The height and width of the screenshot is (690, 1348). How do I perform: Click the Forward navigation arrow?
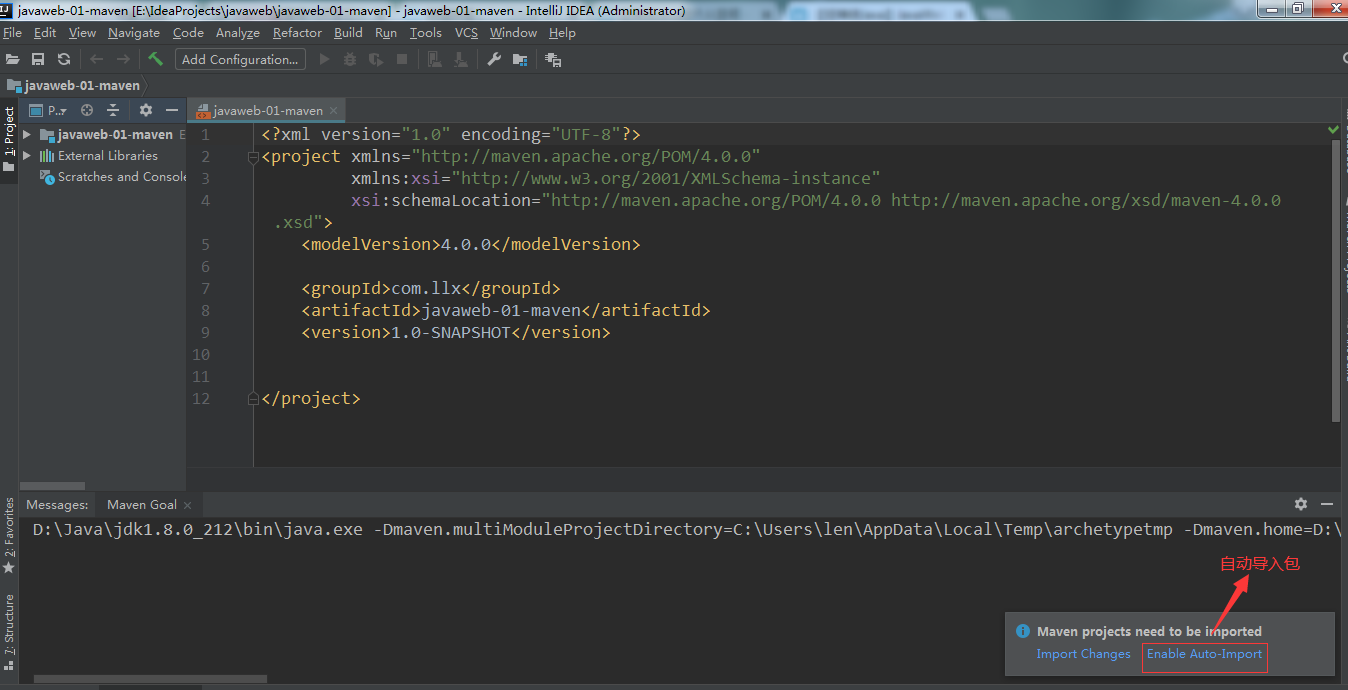[123, 59]
